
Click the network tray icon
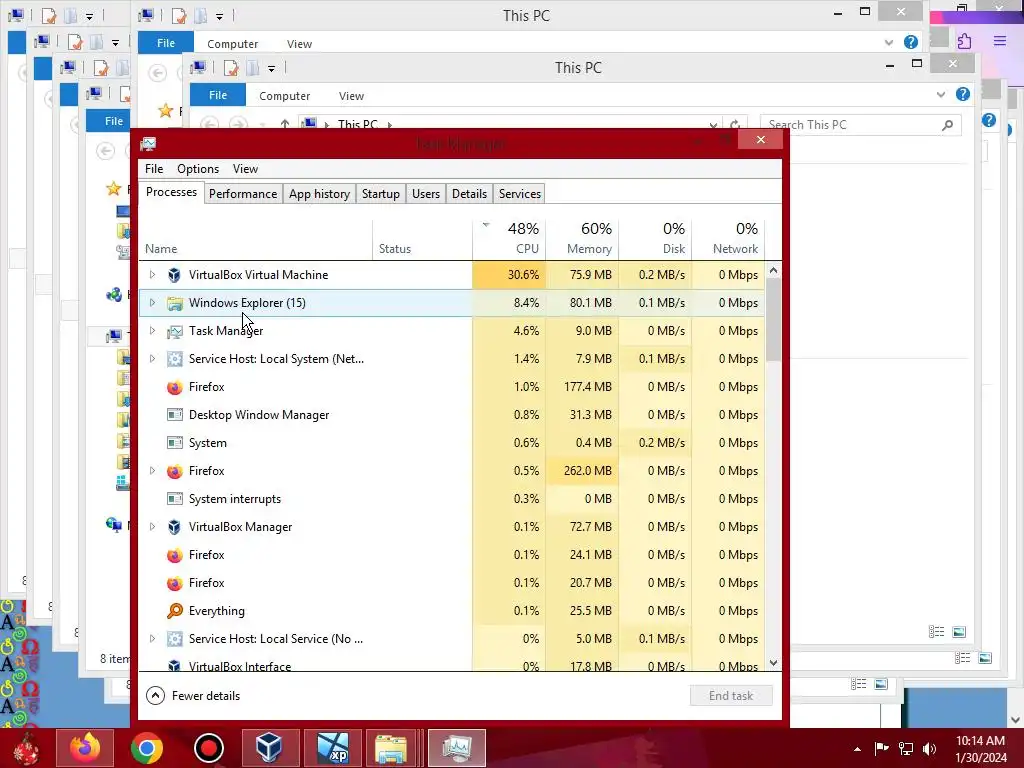click(906, 748)
